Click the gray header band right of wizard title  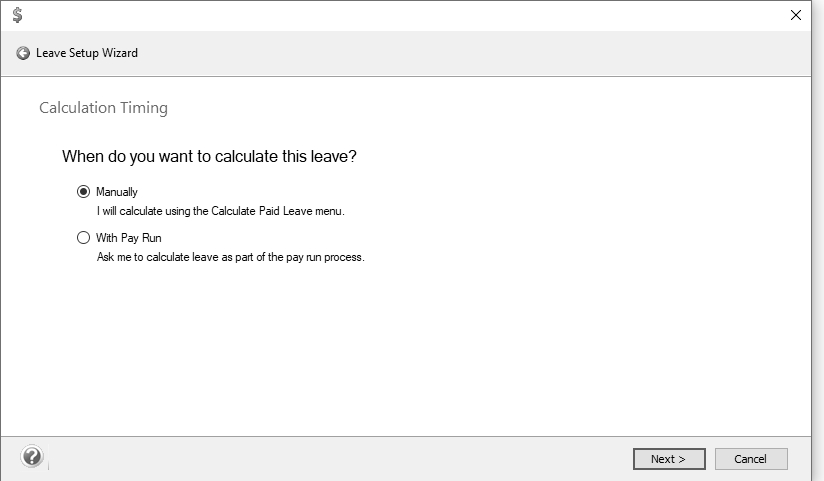tap(473, 53)
